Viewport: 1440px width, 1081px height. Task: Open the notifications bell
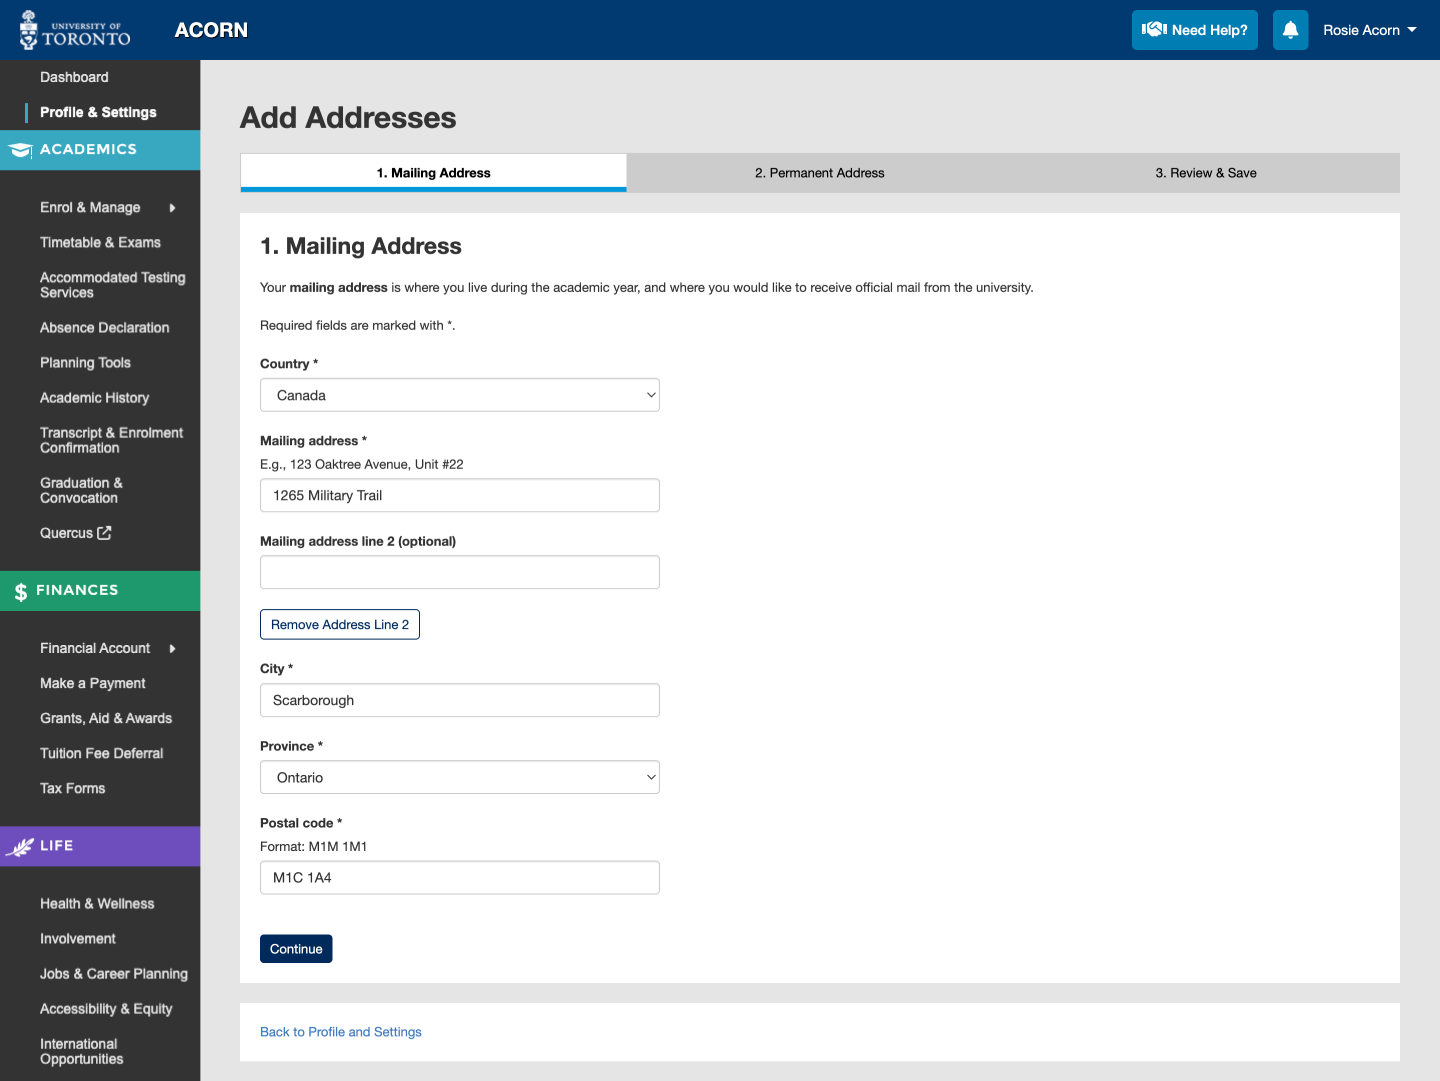[1290, 30]
